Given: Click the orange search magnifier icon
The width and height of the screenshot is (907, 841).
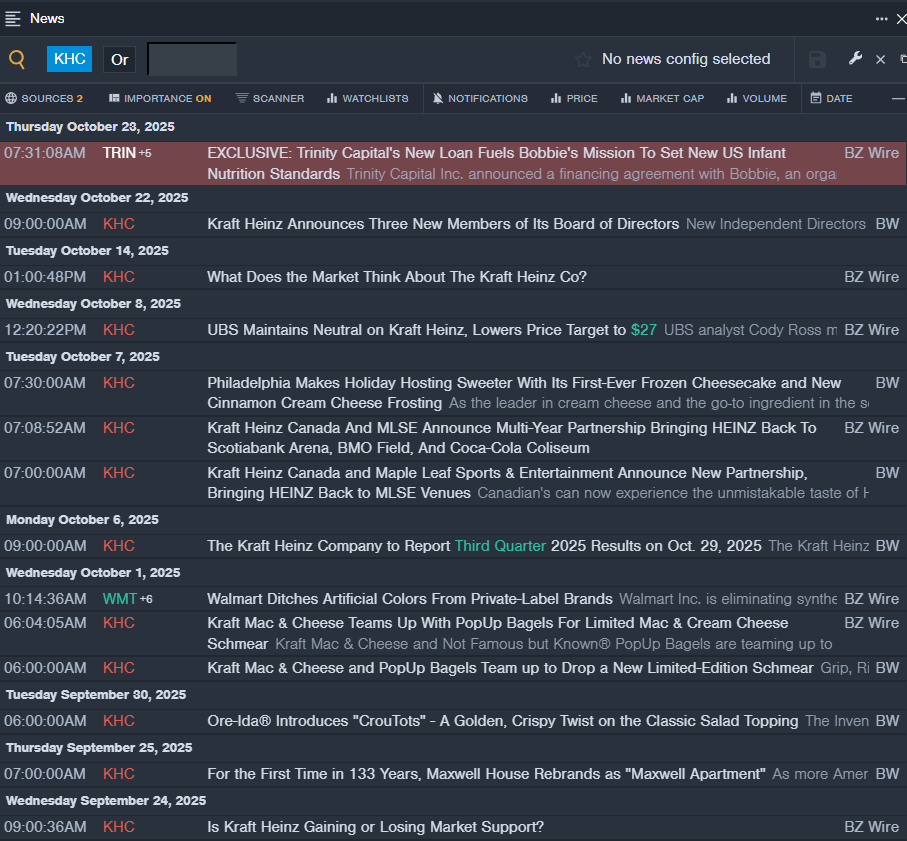Looking at the screenshot, I should point(17,59).
